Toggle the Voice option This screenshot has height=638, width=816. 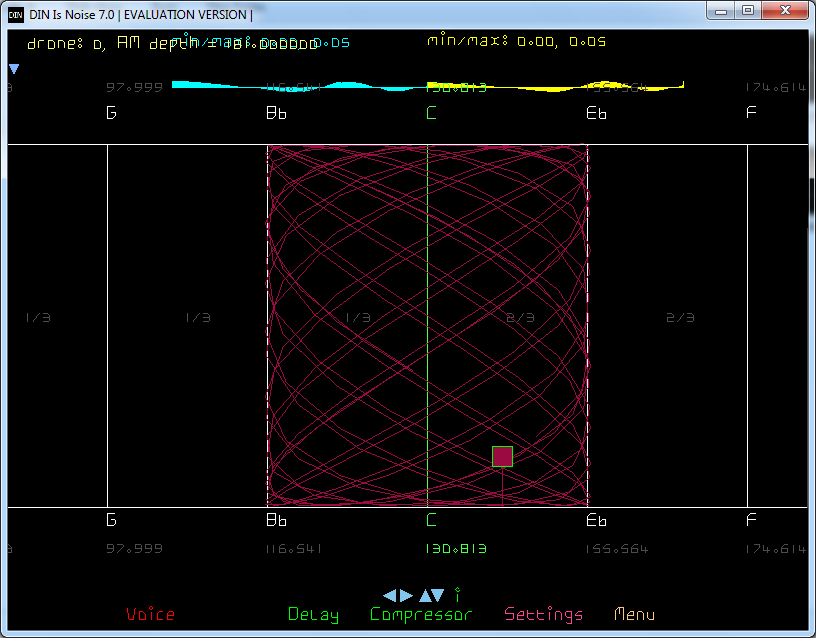coord(150,615)
